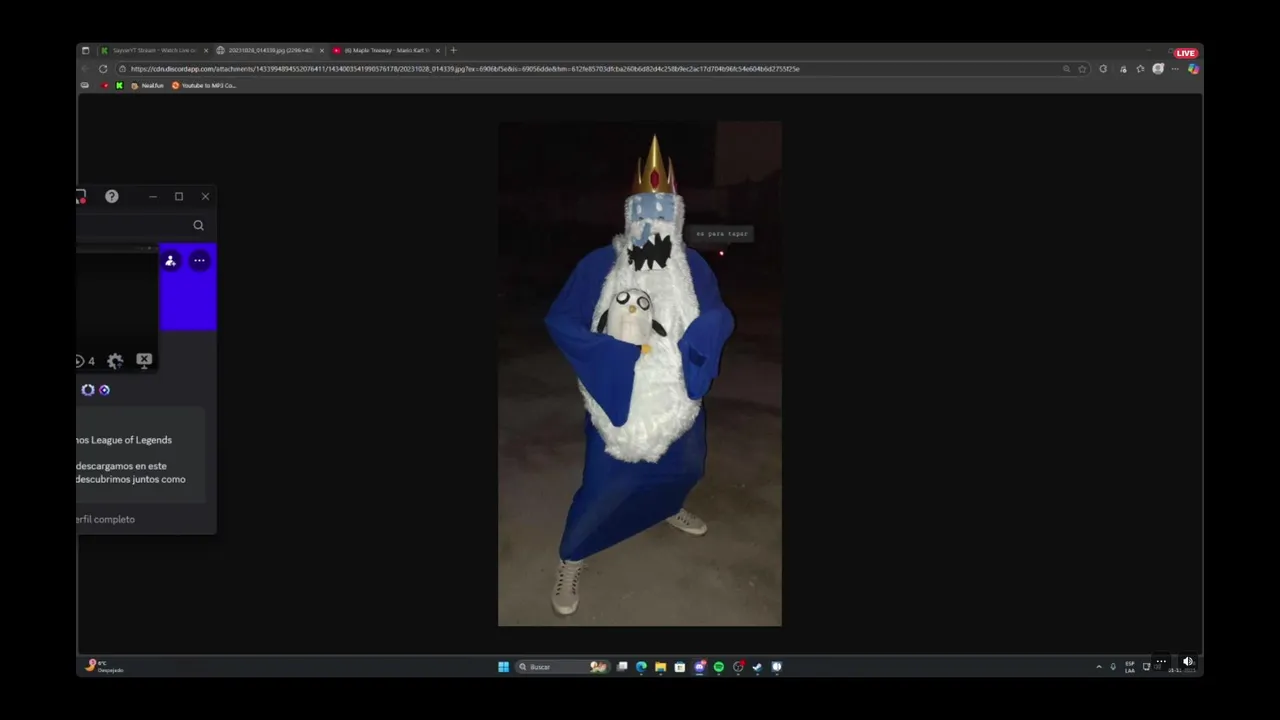Open the favorites list icon

(1140, 69)
